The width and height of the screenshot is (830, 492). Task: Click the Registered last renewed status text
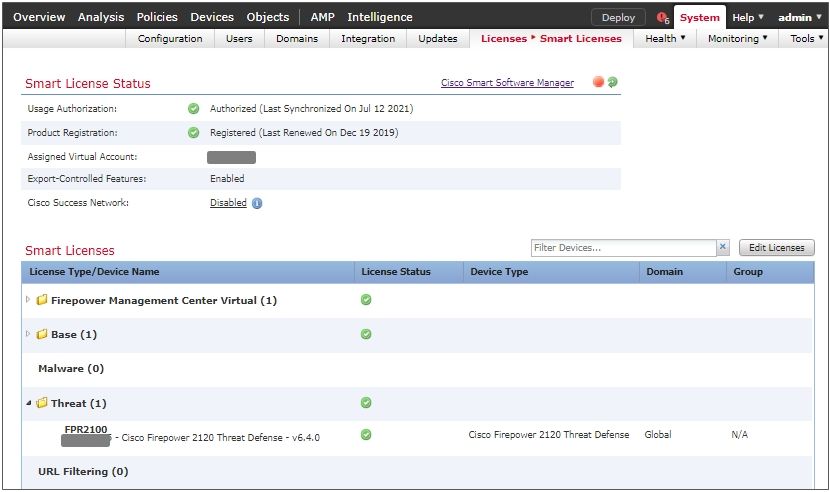click(x=304, y=132)
